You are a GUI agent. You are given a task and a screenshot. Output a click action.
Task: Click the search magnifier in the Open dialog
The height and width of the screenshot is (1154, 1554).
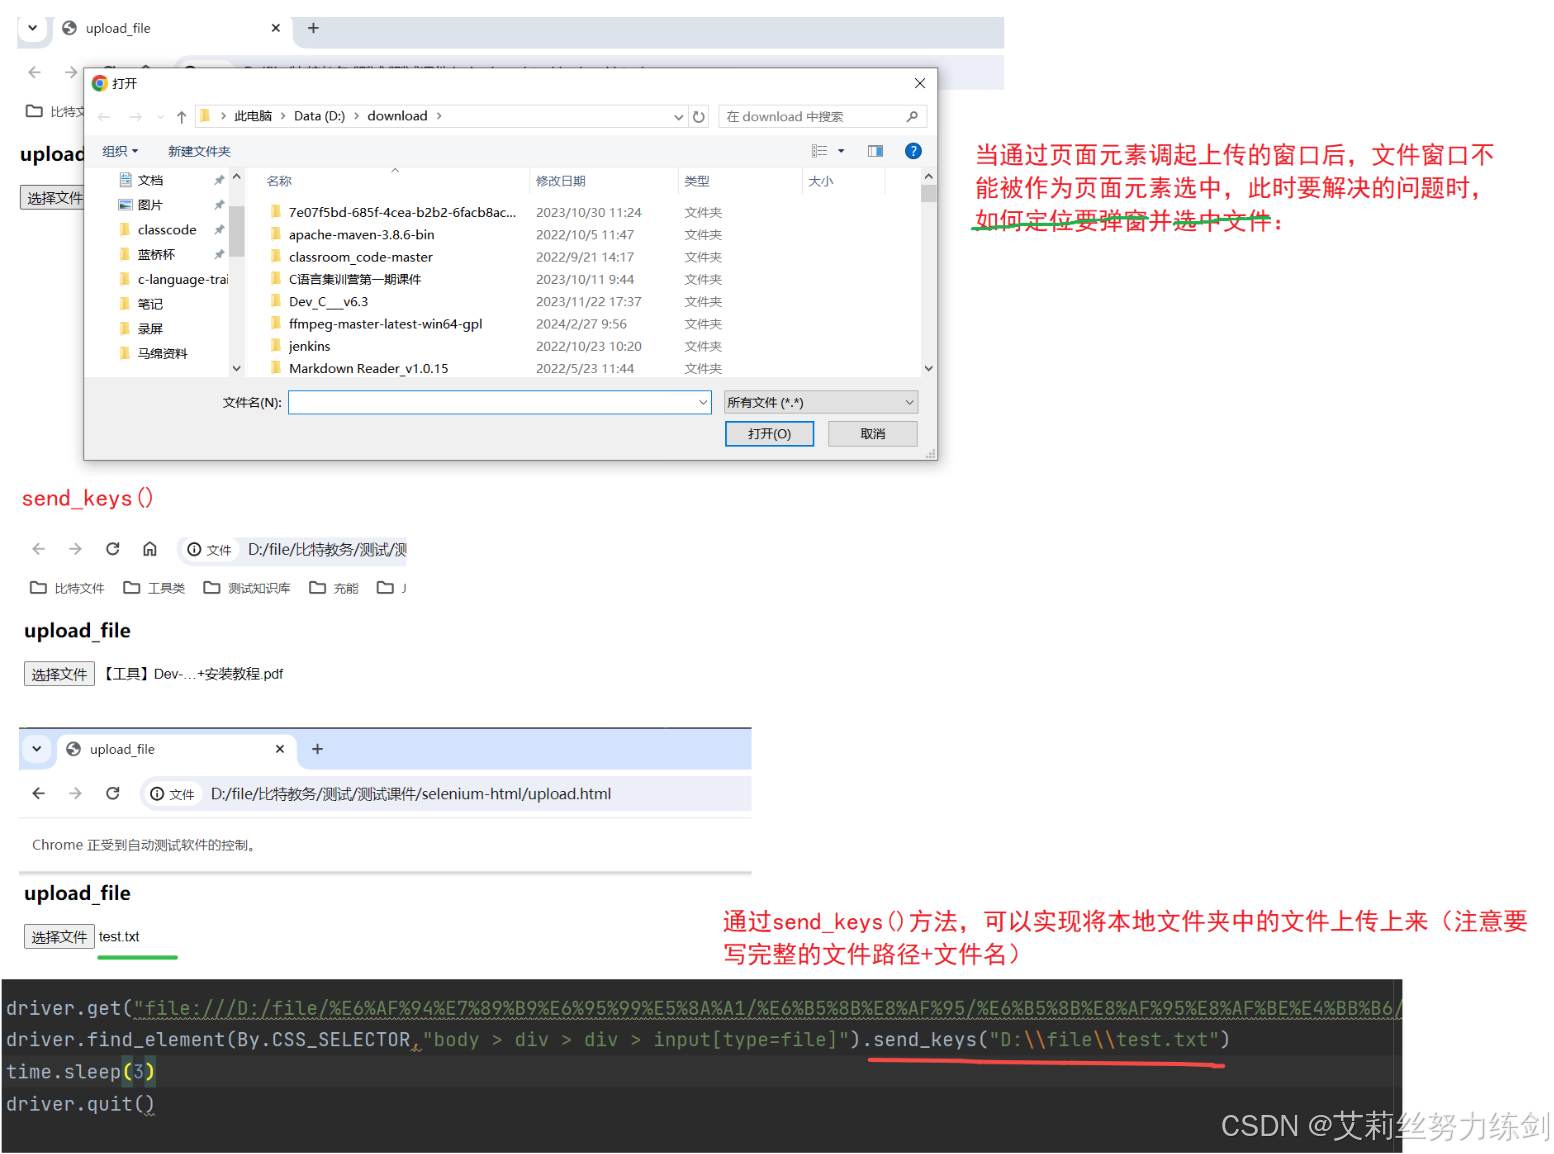tap(912, 117)
